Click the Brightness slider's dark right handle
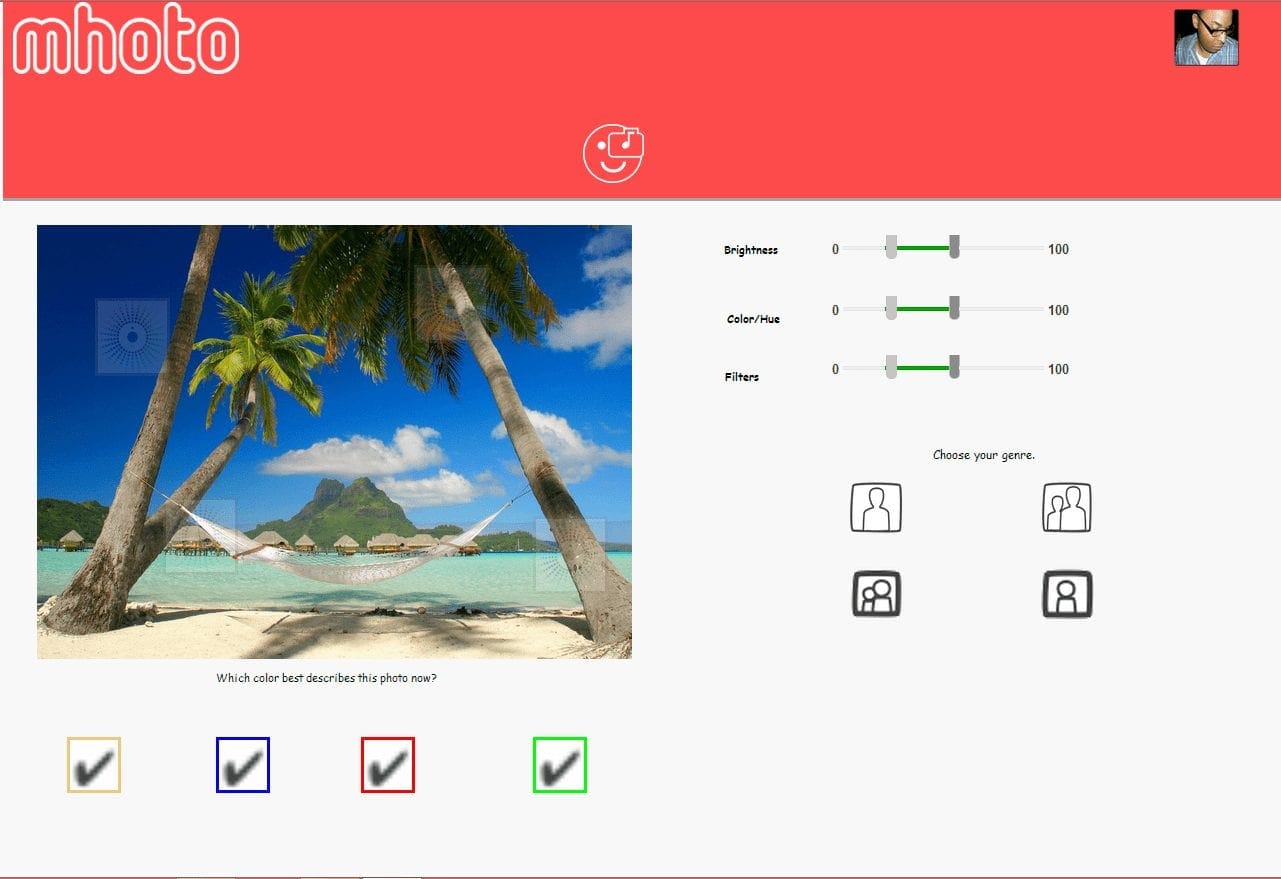This screenshot has width=1281, height=879. (954, 247)
